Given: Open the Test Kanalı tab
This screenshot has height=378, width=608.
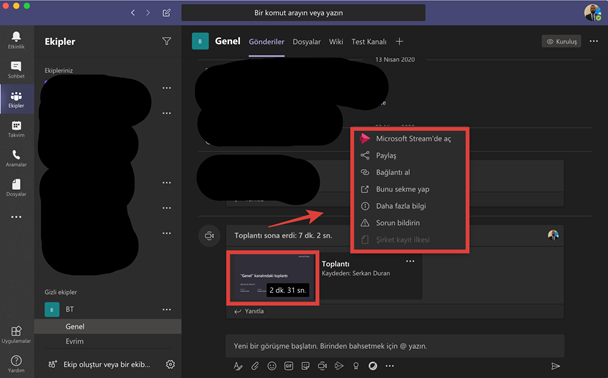Looking at the screenshot, I should click(369, 41).
